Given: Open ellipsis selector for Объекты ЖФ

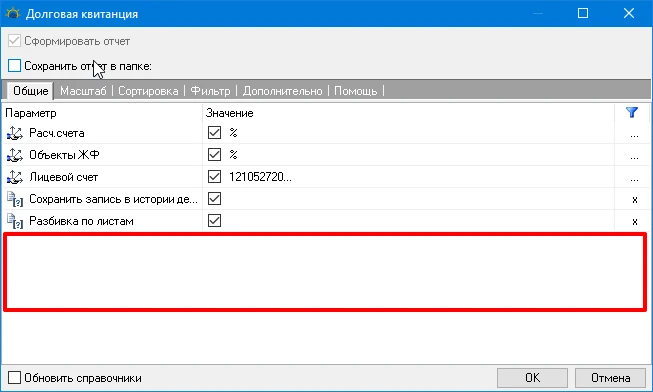Looking at the screenshot, I should (634, 157).
